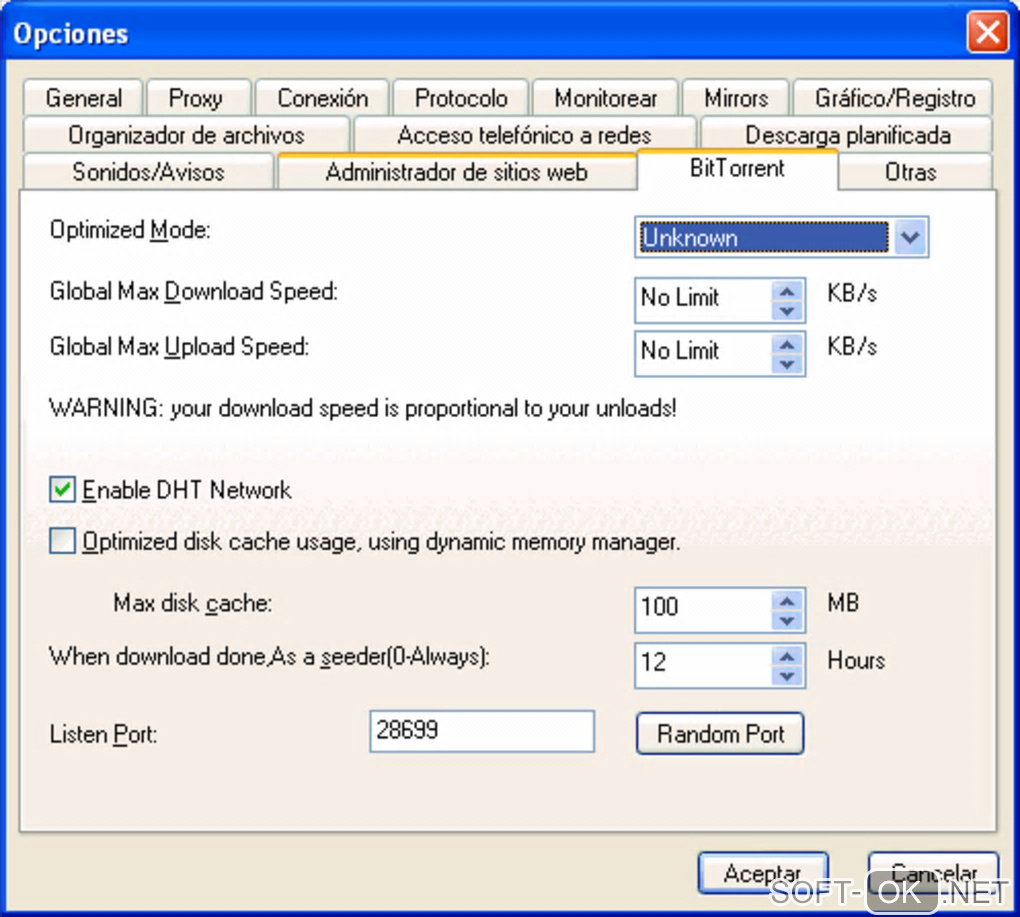The height and width of the screenshot is (917, 1020).
Task: Click the WARNING download speed text
Action: [363, 408]
